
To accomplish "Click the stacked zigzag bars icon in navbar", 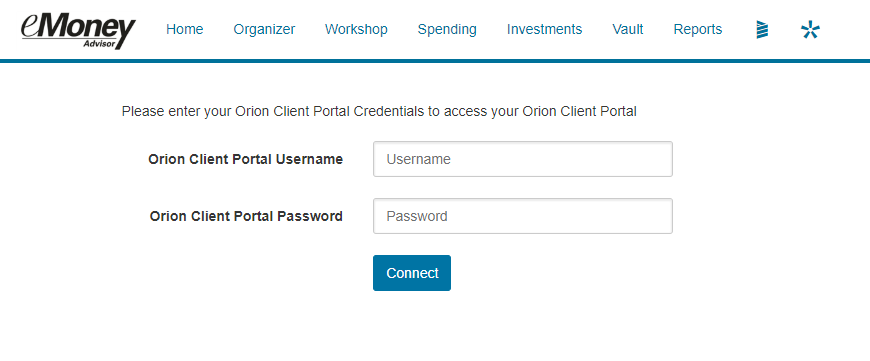I will (x=762, y=29).
